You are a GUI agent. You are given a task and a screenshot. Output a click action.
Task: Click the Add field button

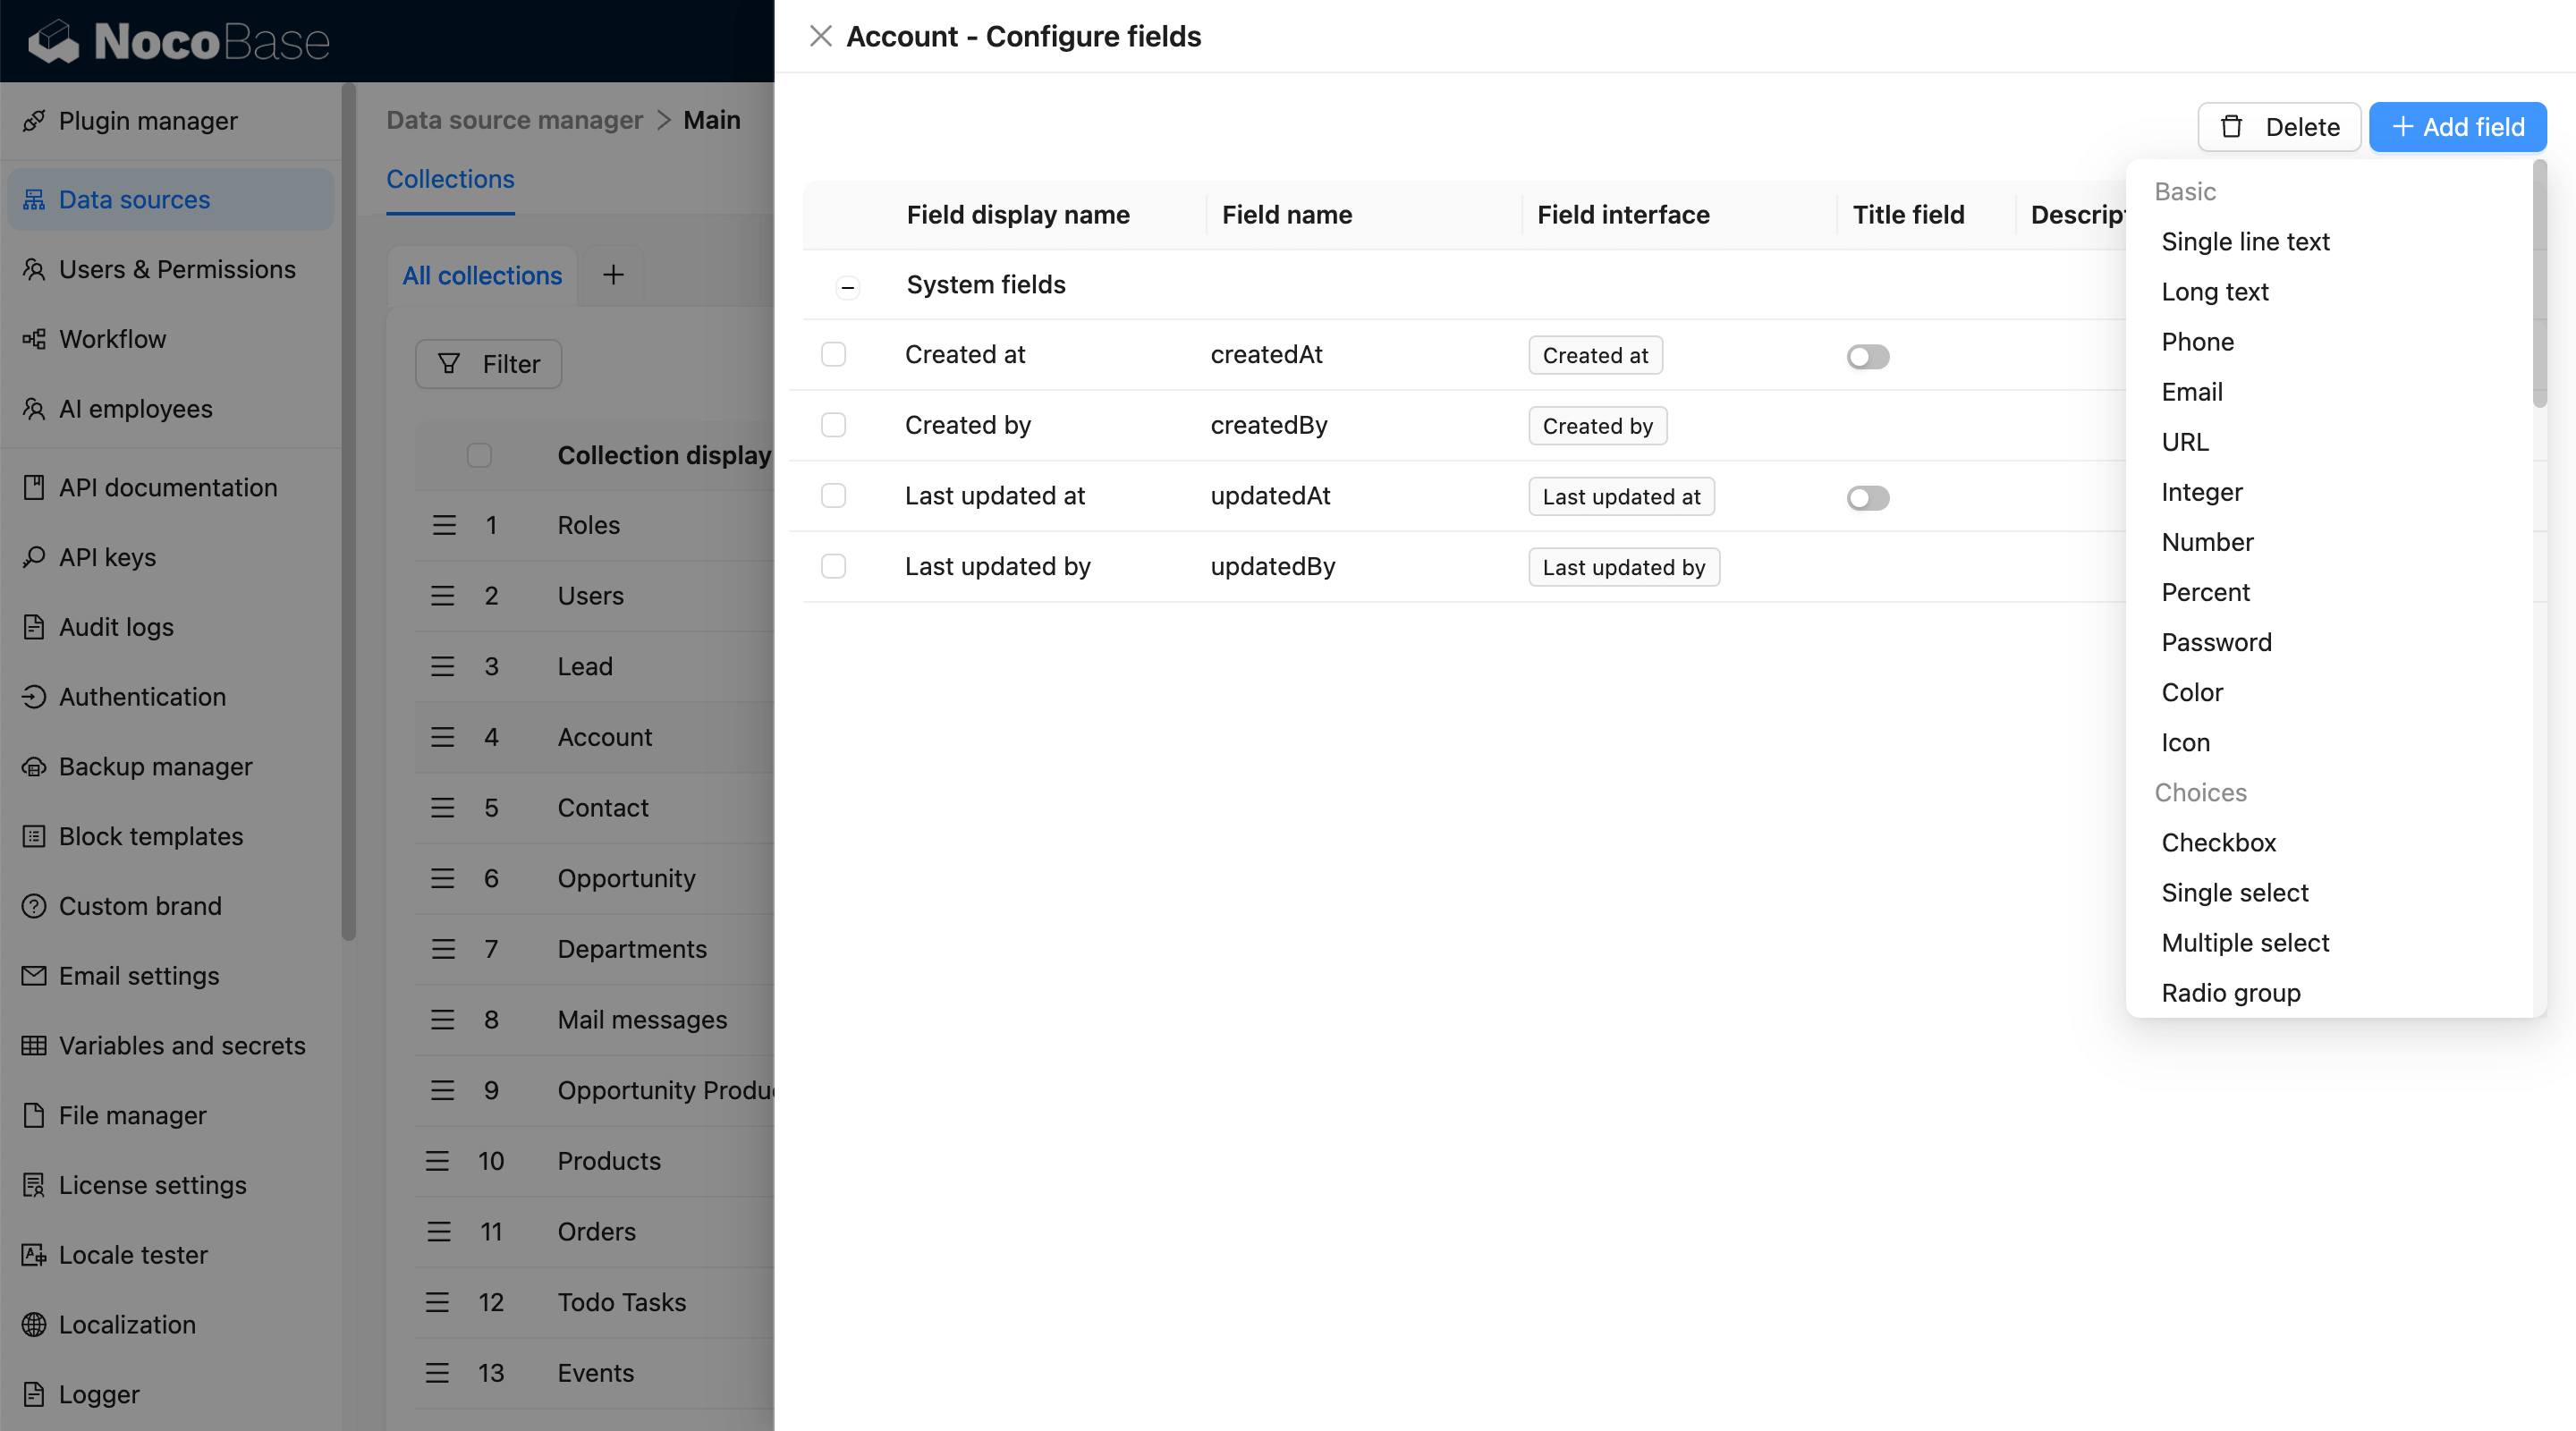tap(2458, 126)
